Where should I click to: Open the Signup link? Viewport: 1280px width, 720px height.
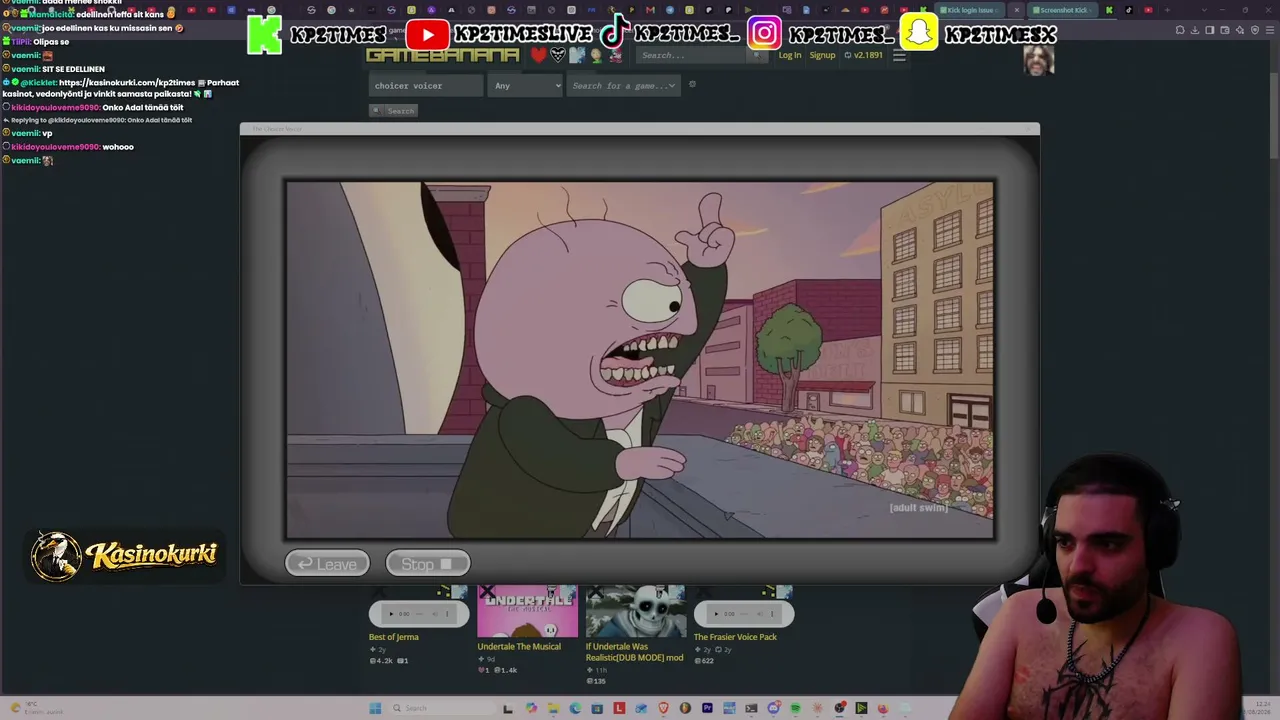click(822, 55)
